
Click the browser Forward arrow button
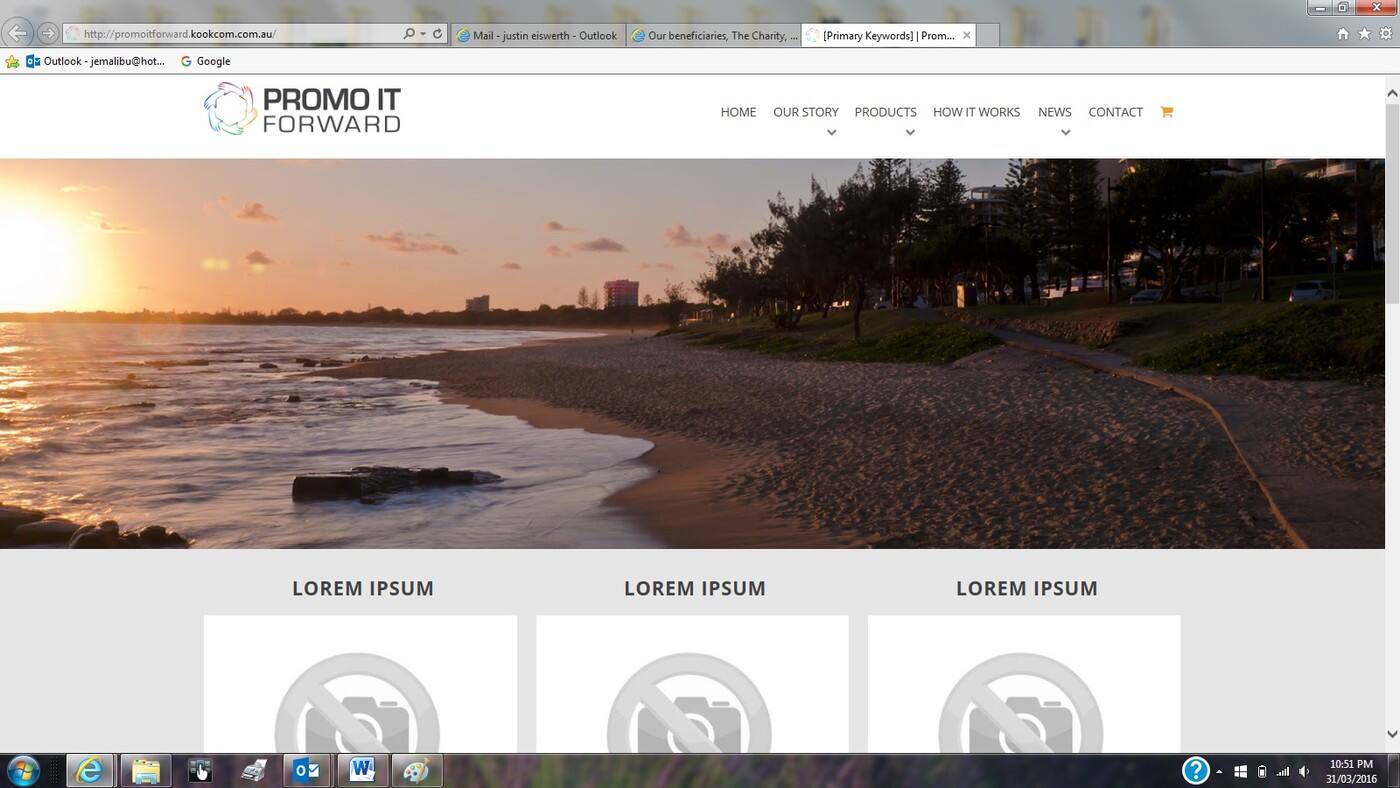tap(47, 33)
